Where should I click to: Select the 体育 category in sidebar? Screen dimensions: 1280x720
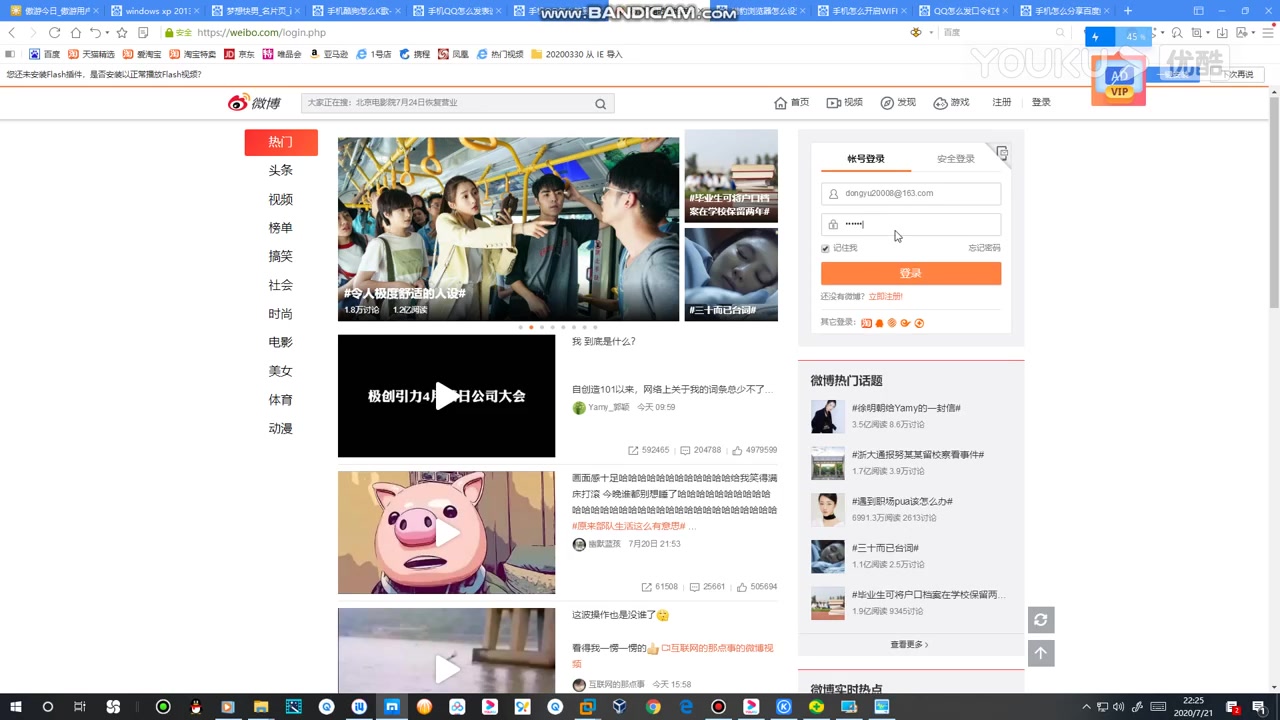[x=281, y=400]
